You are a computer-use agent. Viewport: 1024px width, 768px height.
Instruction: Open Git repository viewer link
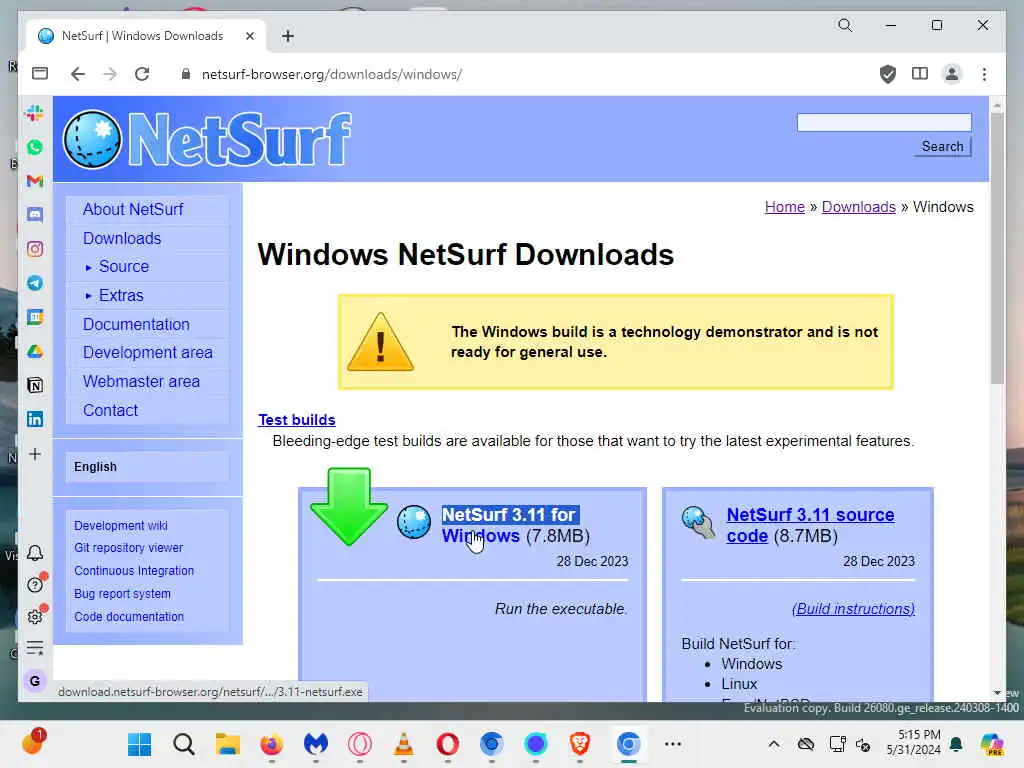coord(128,547)
